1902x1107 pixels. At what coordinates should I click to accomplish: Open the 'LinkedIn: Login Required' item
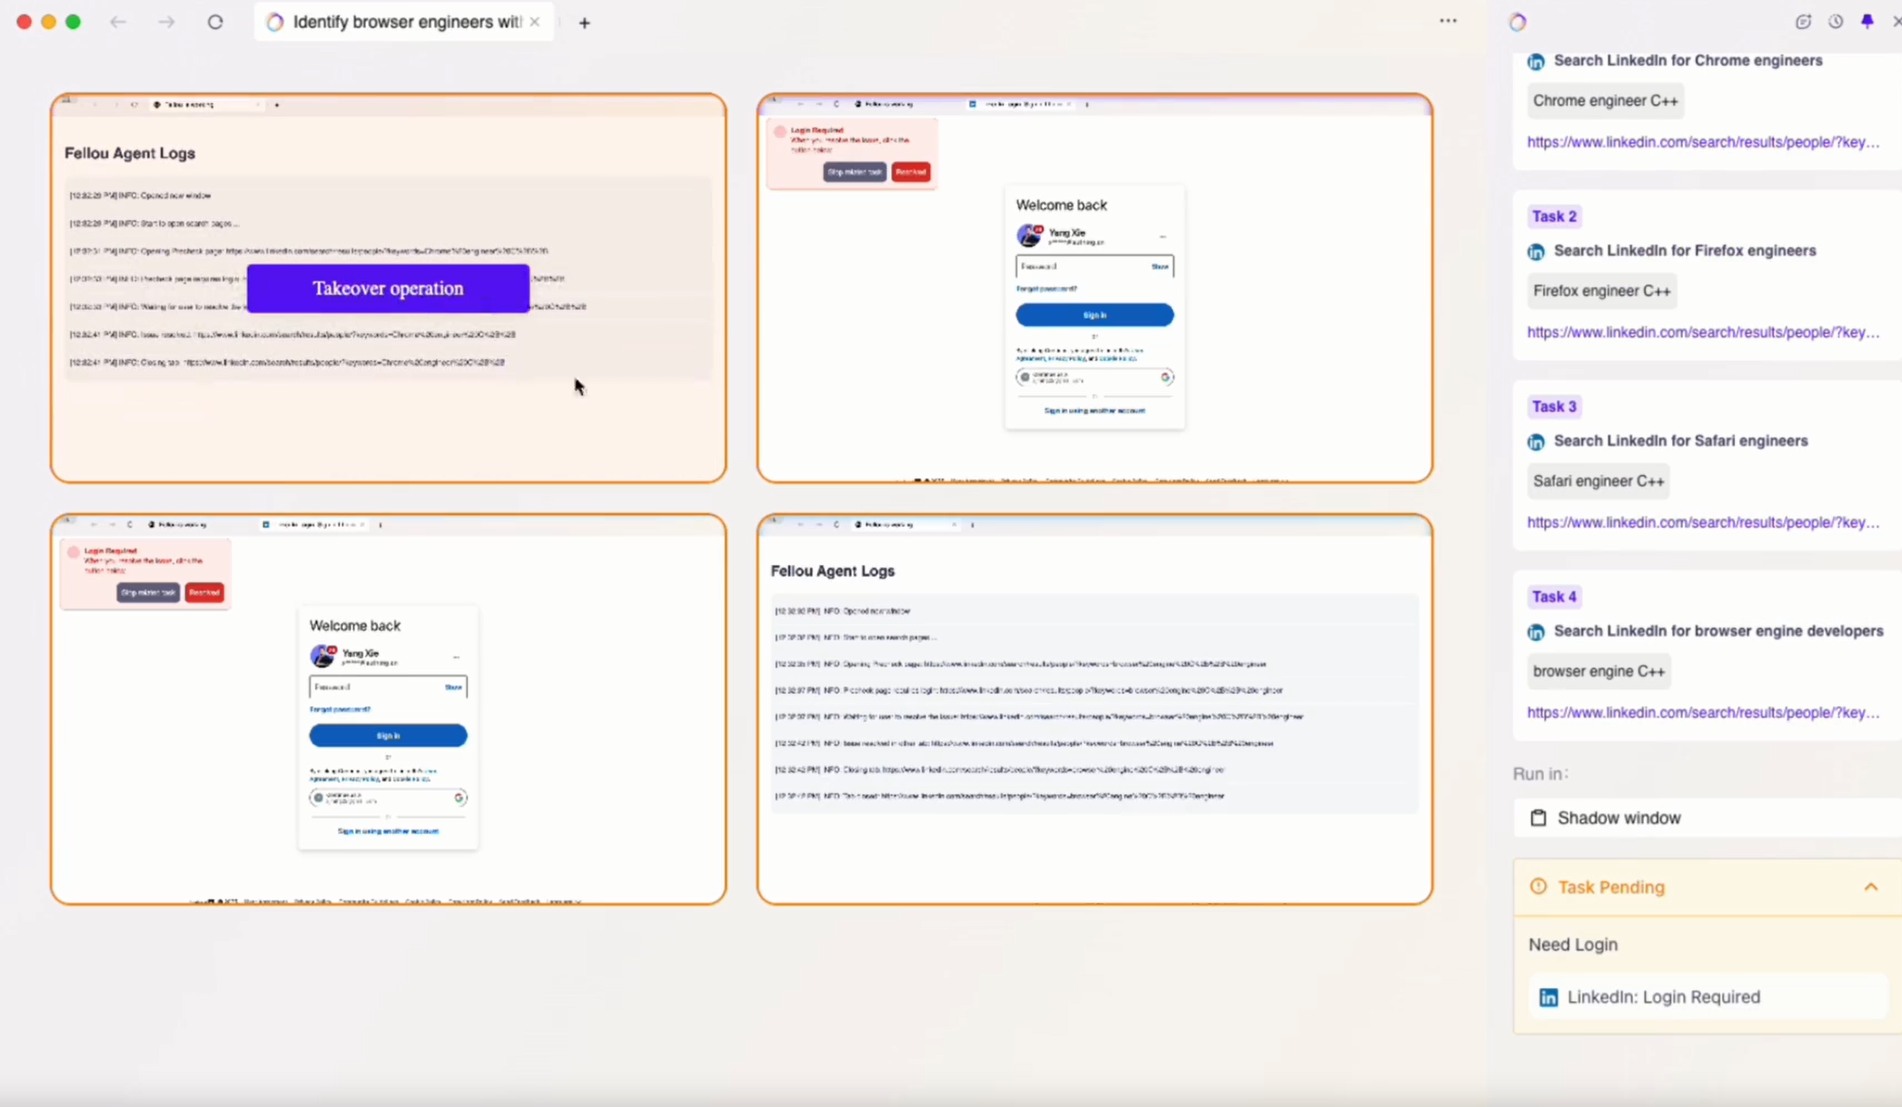coord(1707,997)
